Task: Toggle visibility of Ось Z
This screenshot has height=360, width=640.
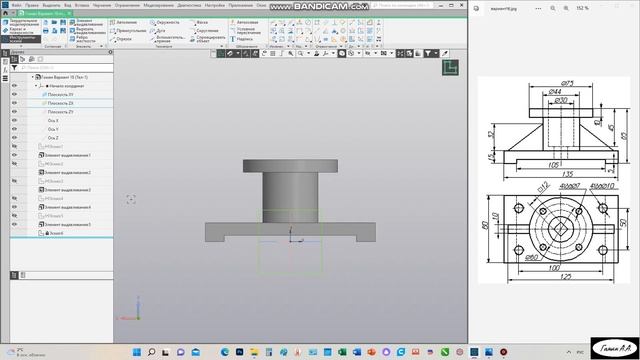Action: [x=14, y=138]
